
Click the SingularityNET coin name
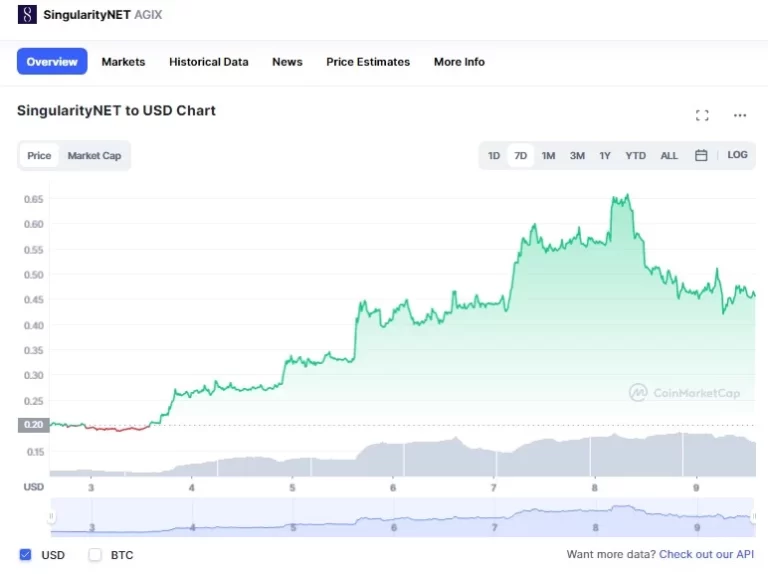tap(87, 15)
